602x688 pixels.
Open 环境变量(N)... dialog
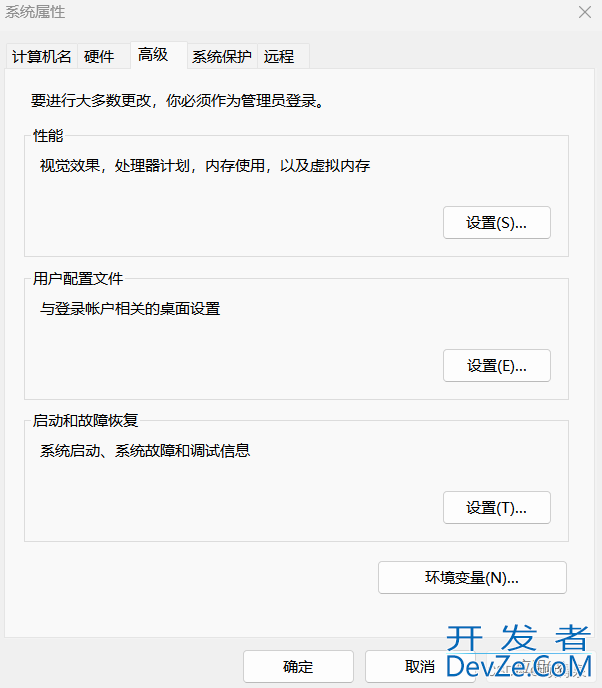click(x=472, y=577)
